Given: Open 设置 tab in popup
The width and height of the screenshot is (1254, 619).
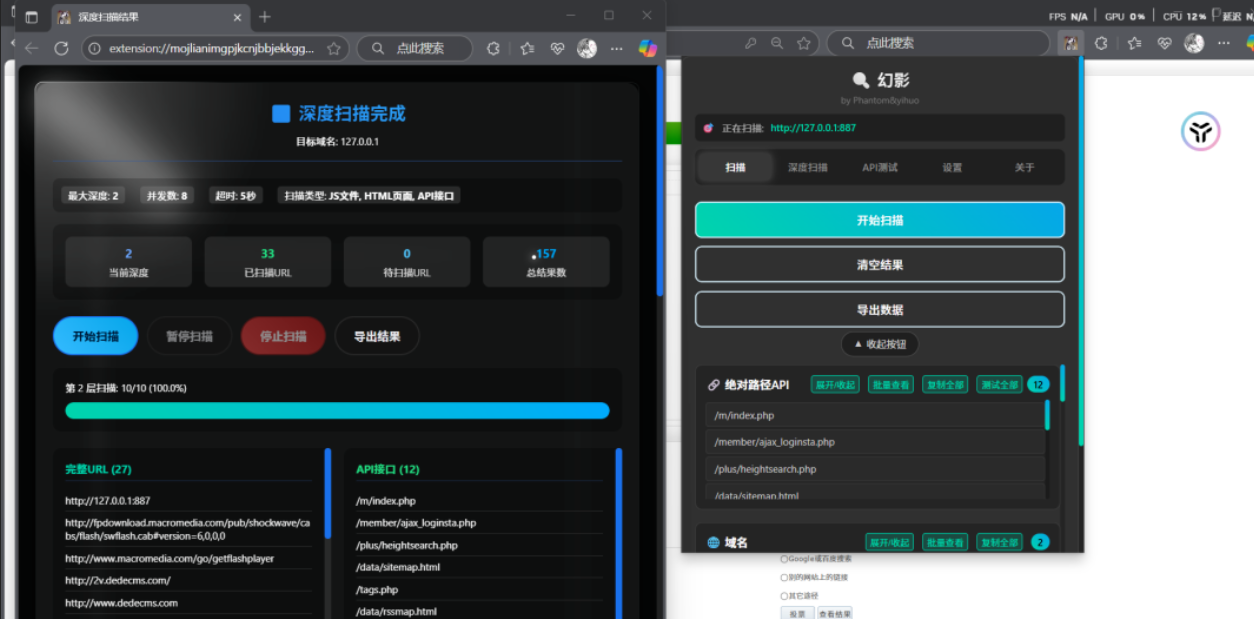Looking at the screenshot, I should 952,167.
